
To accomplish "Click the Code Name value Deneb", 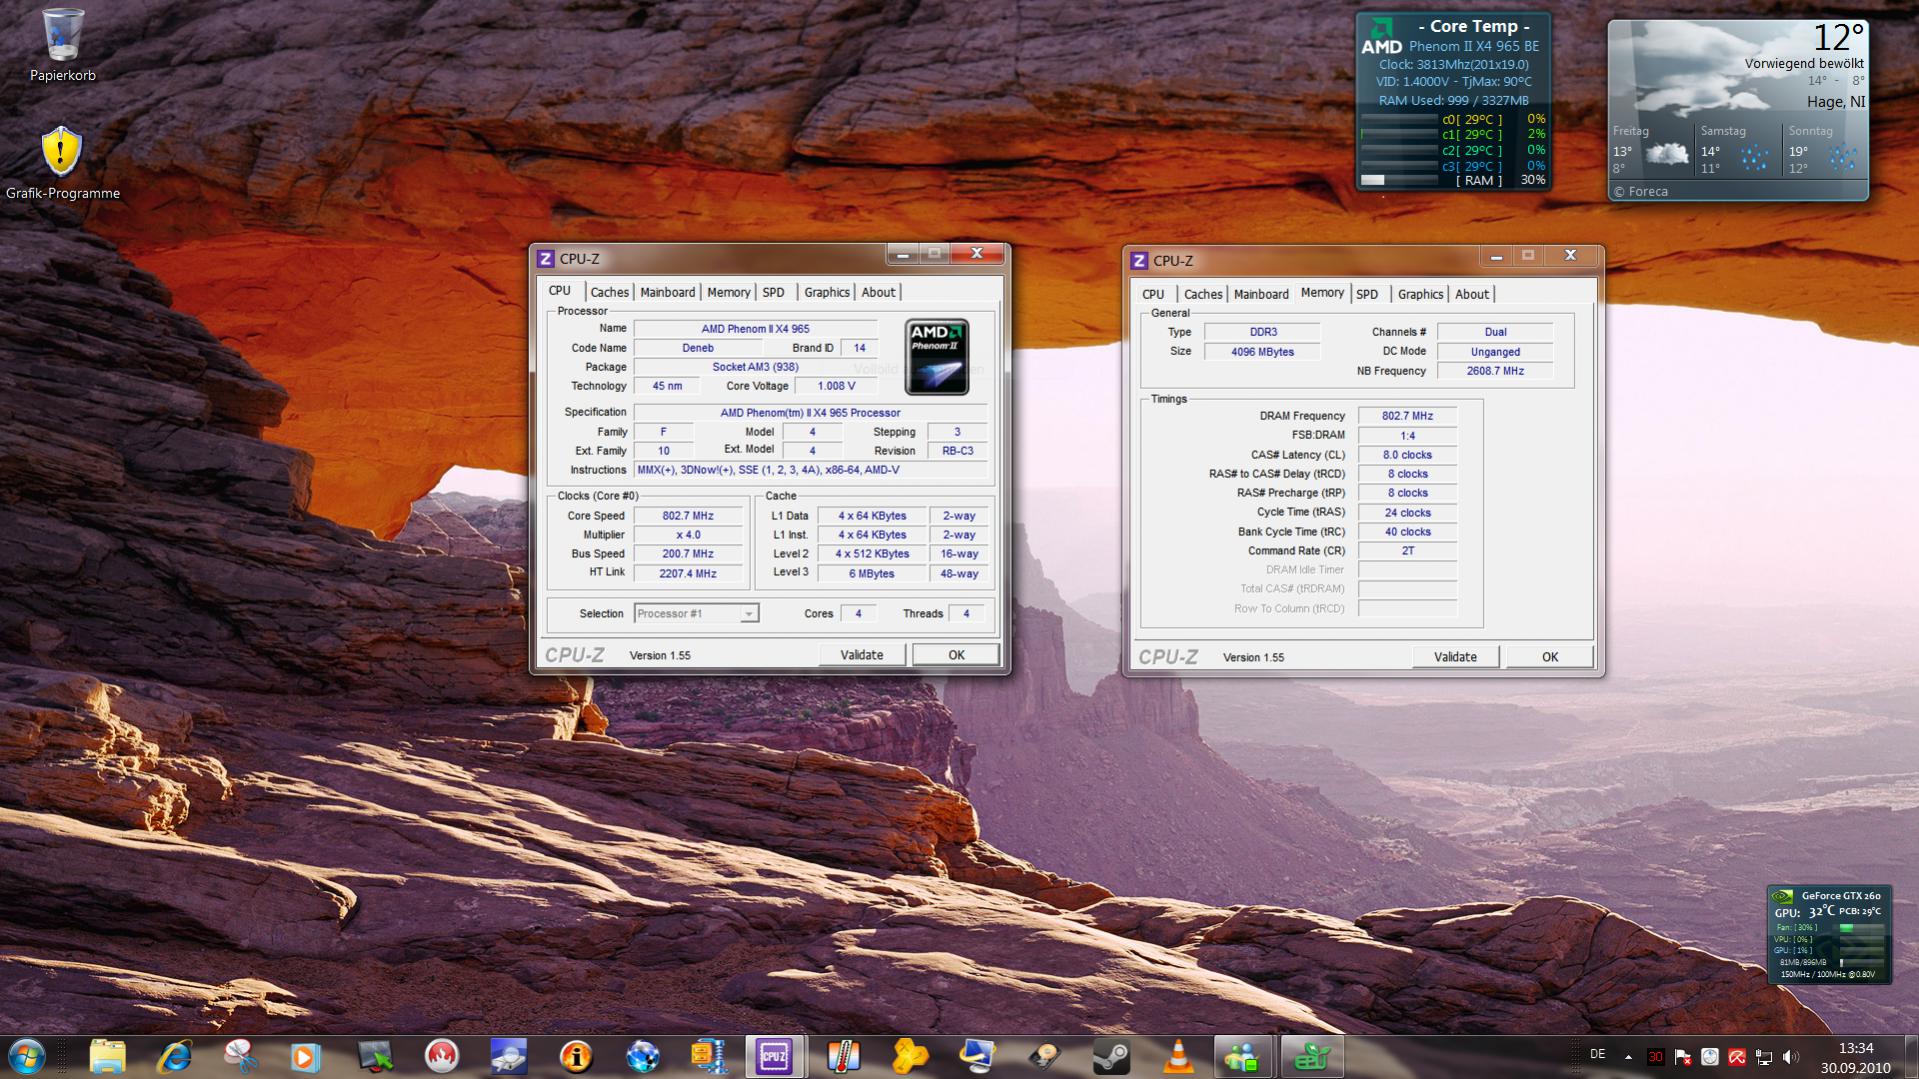I will [x=698, y=348].
